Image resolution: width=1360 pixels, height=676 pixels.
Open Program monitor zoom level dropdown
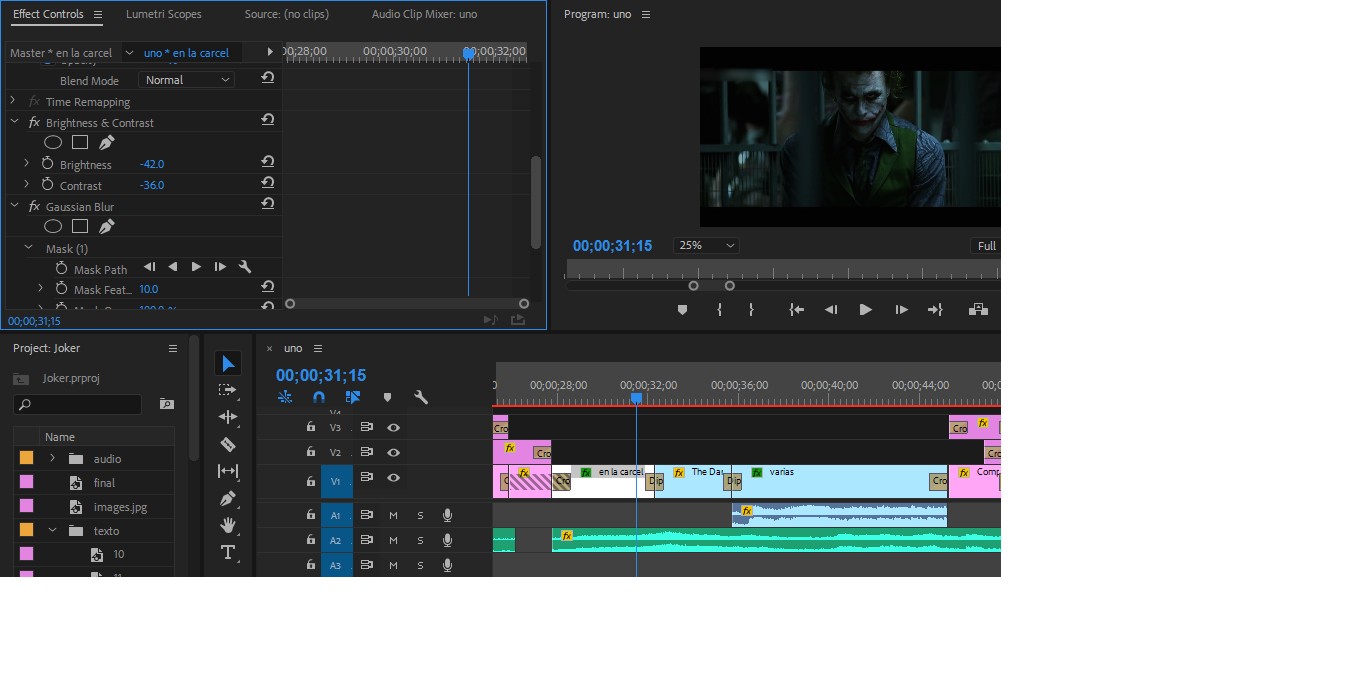click(x=706, y=245)
